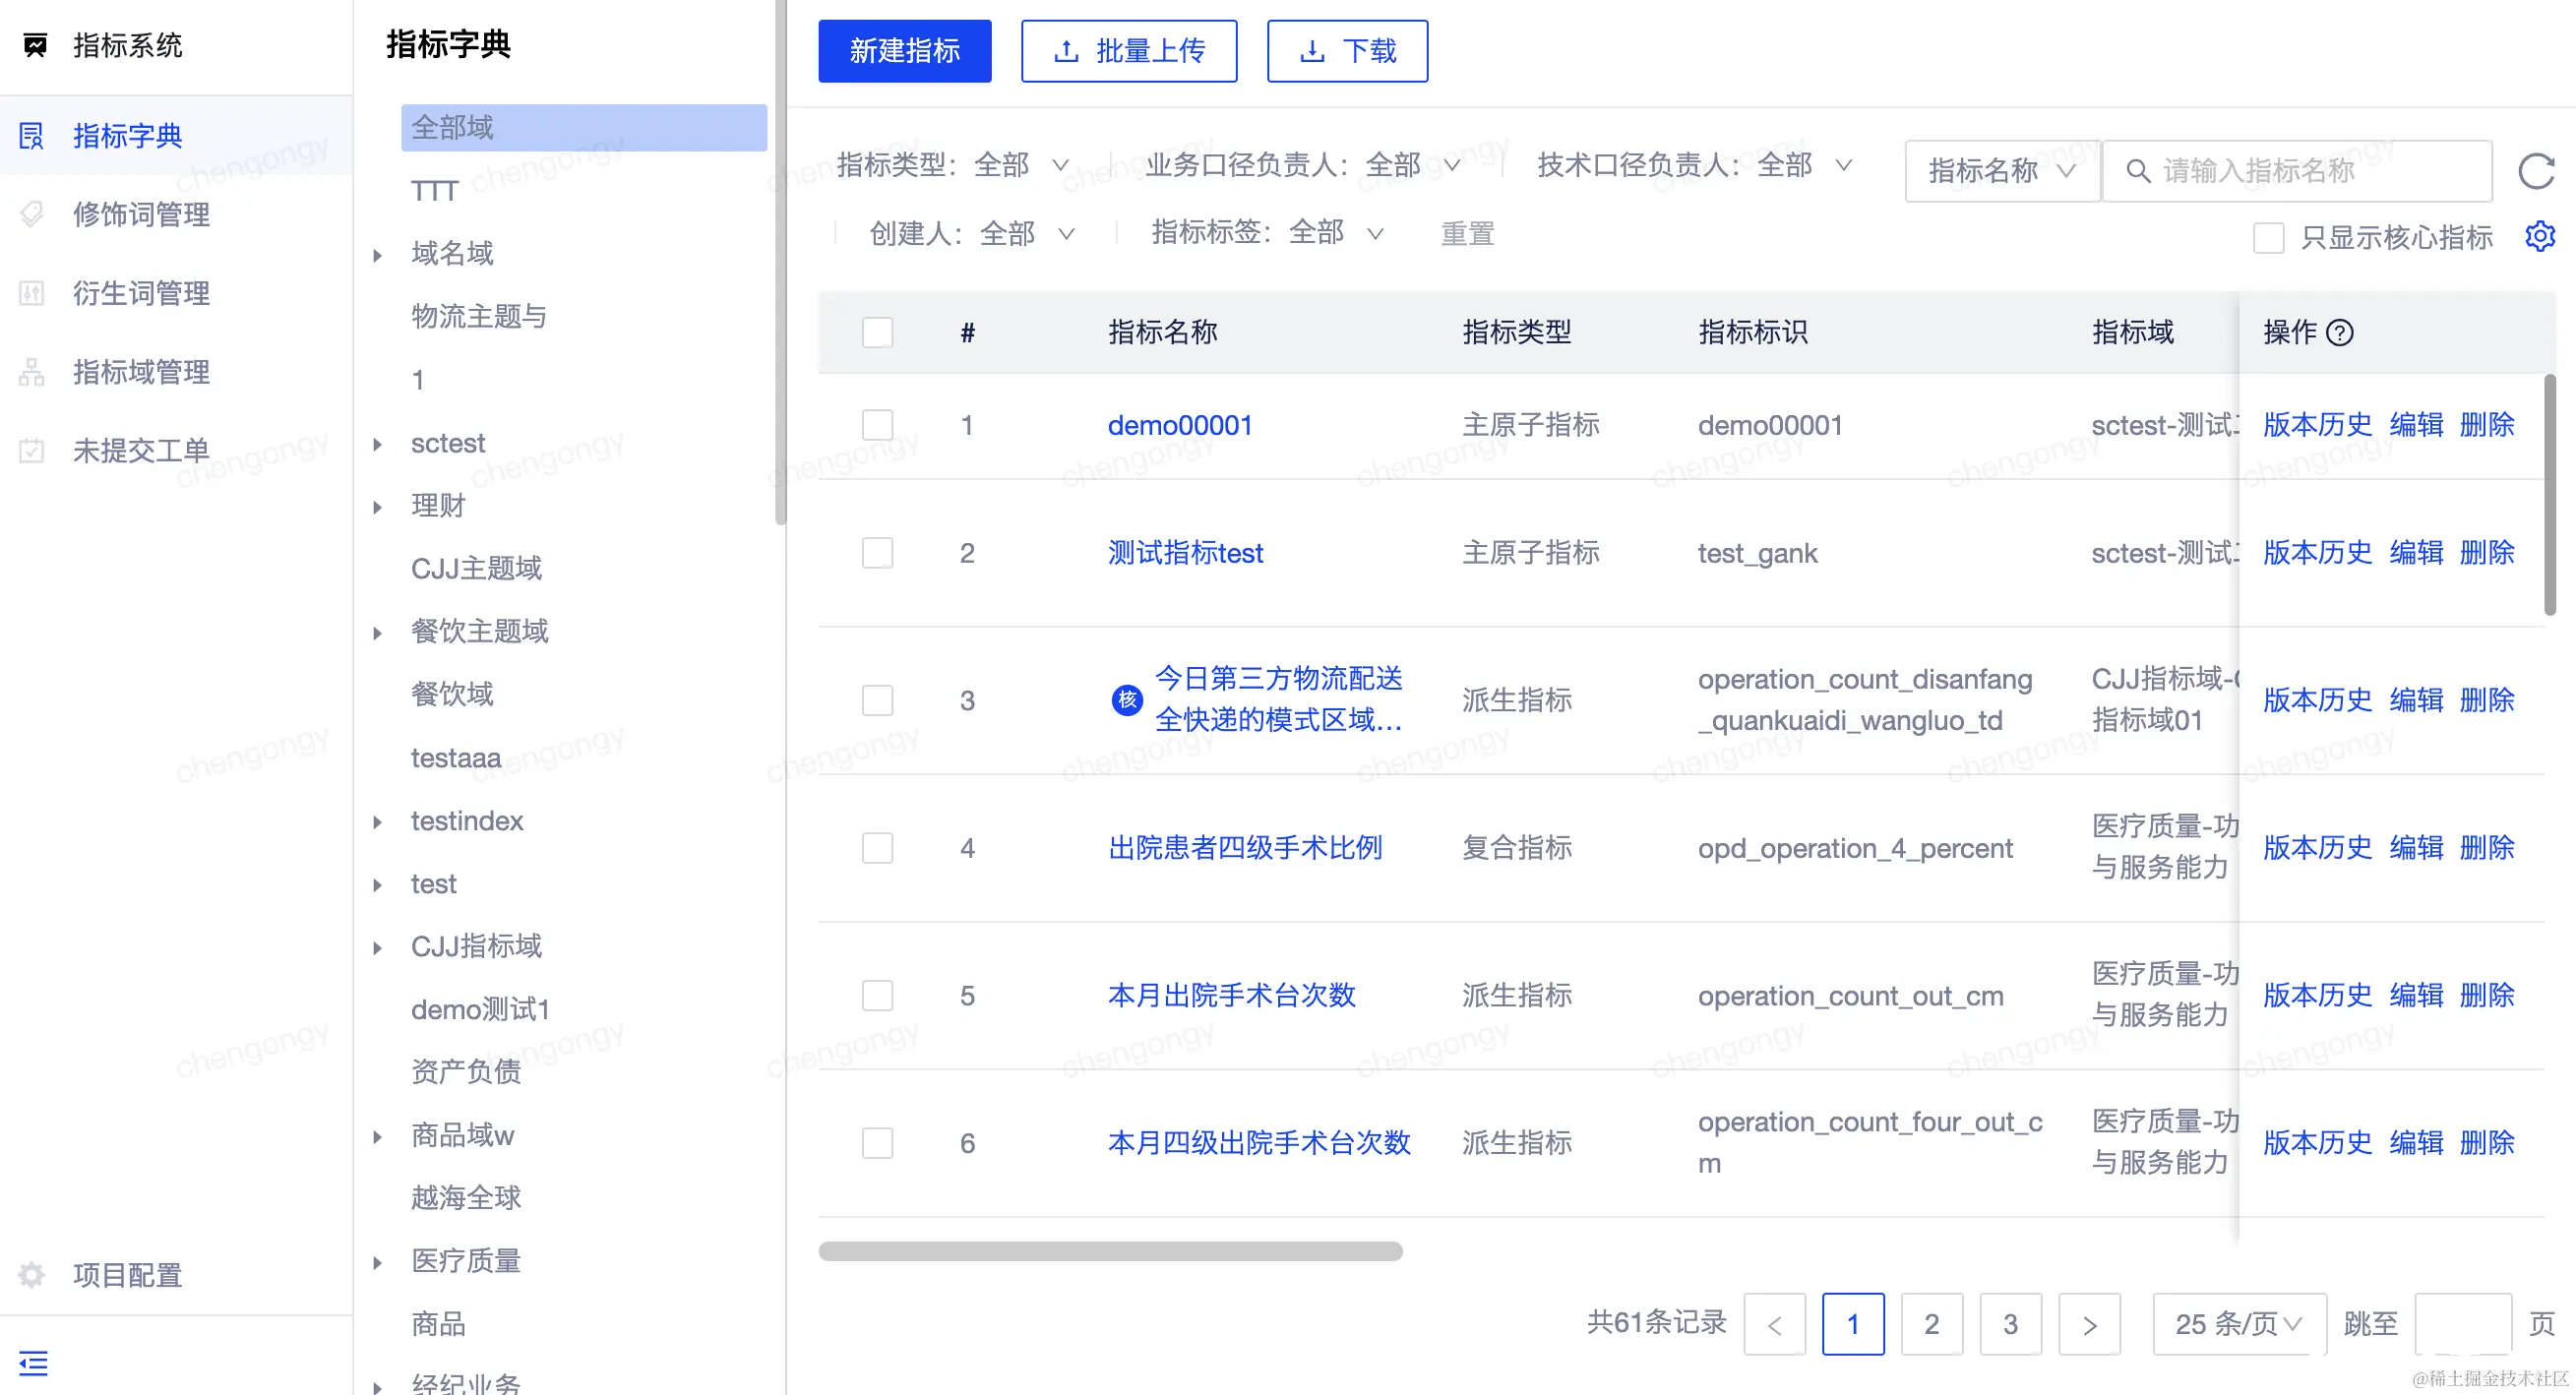Open the demo00001 indicator link
This screenshot has height=1395, width=2576.
1180,425
